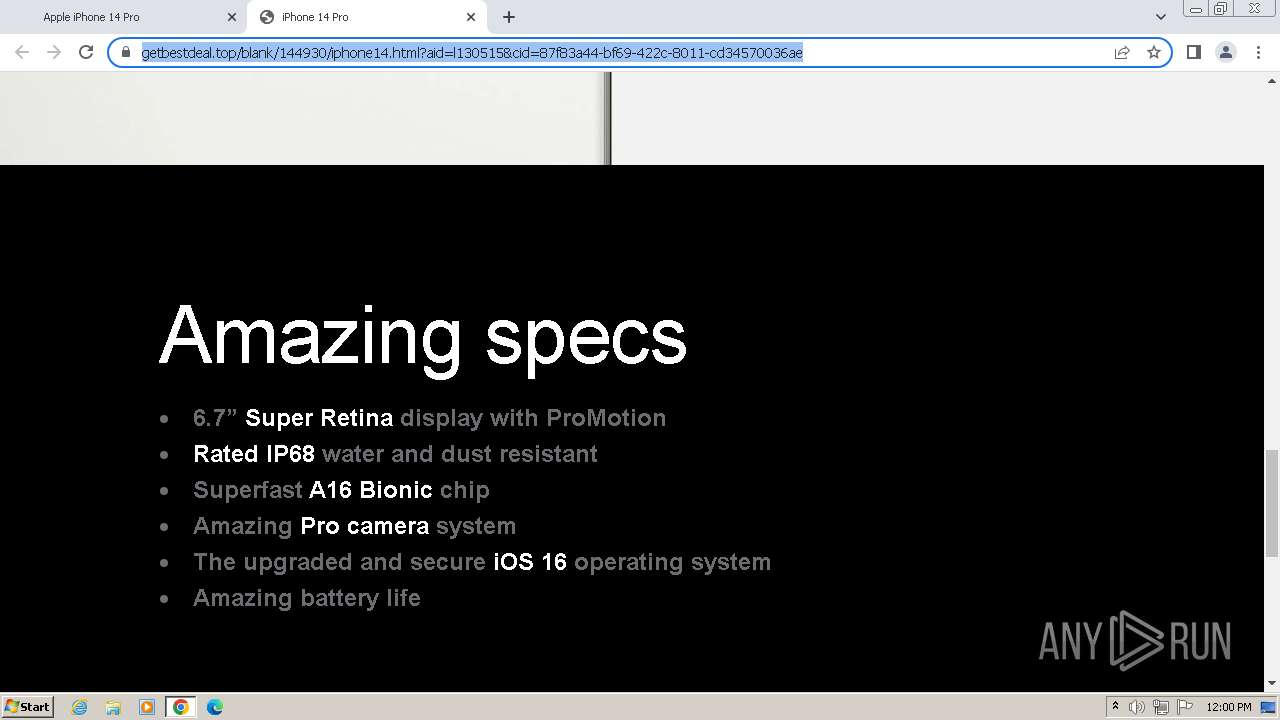Go forward to the next page
This screenshot has height=720, width=1280.
(x=54, y=52)
